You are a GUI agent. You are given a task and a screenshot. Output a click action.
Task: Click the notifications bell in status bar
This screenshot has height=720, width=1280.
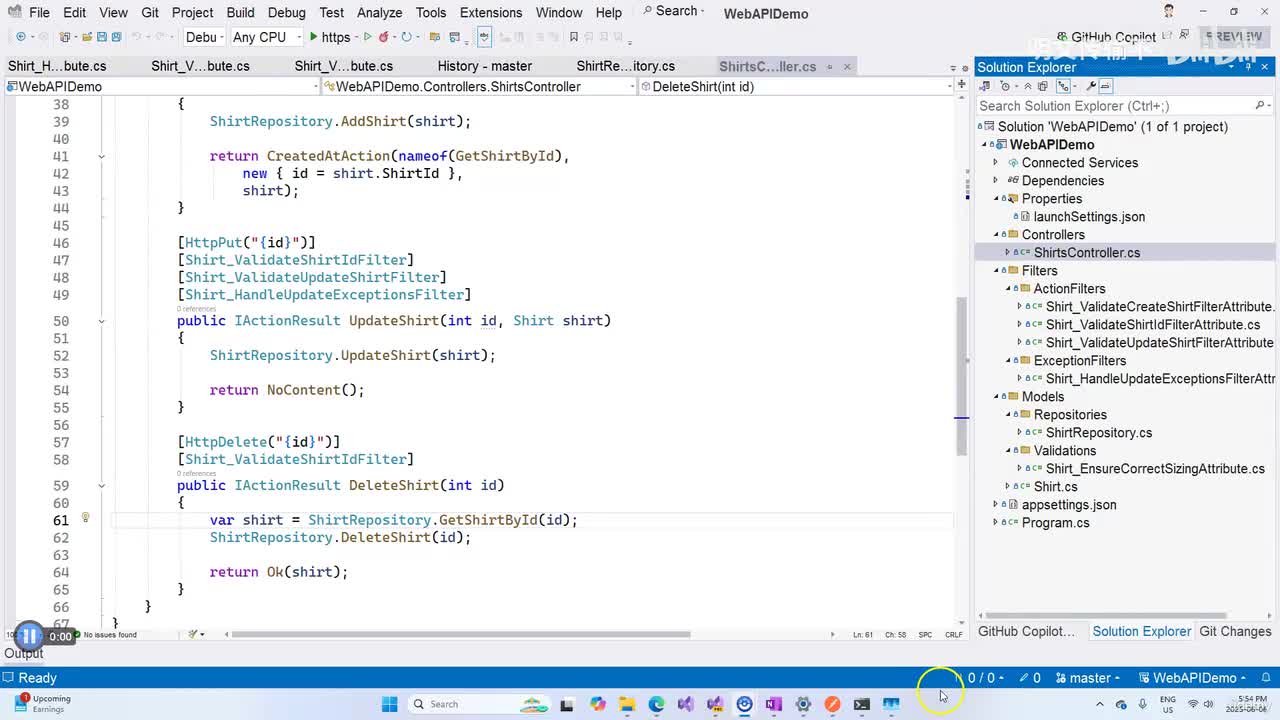coord(1265,677)
